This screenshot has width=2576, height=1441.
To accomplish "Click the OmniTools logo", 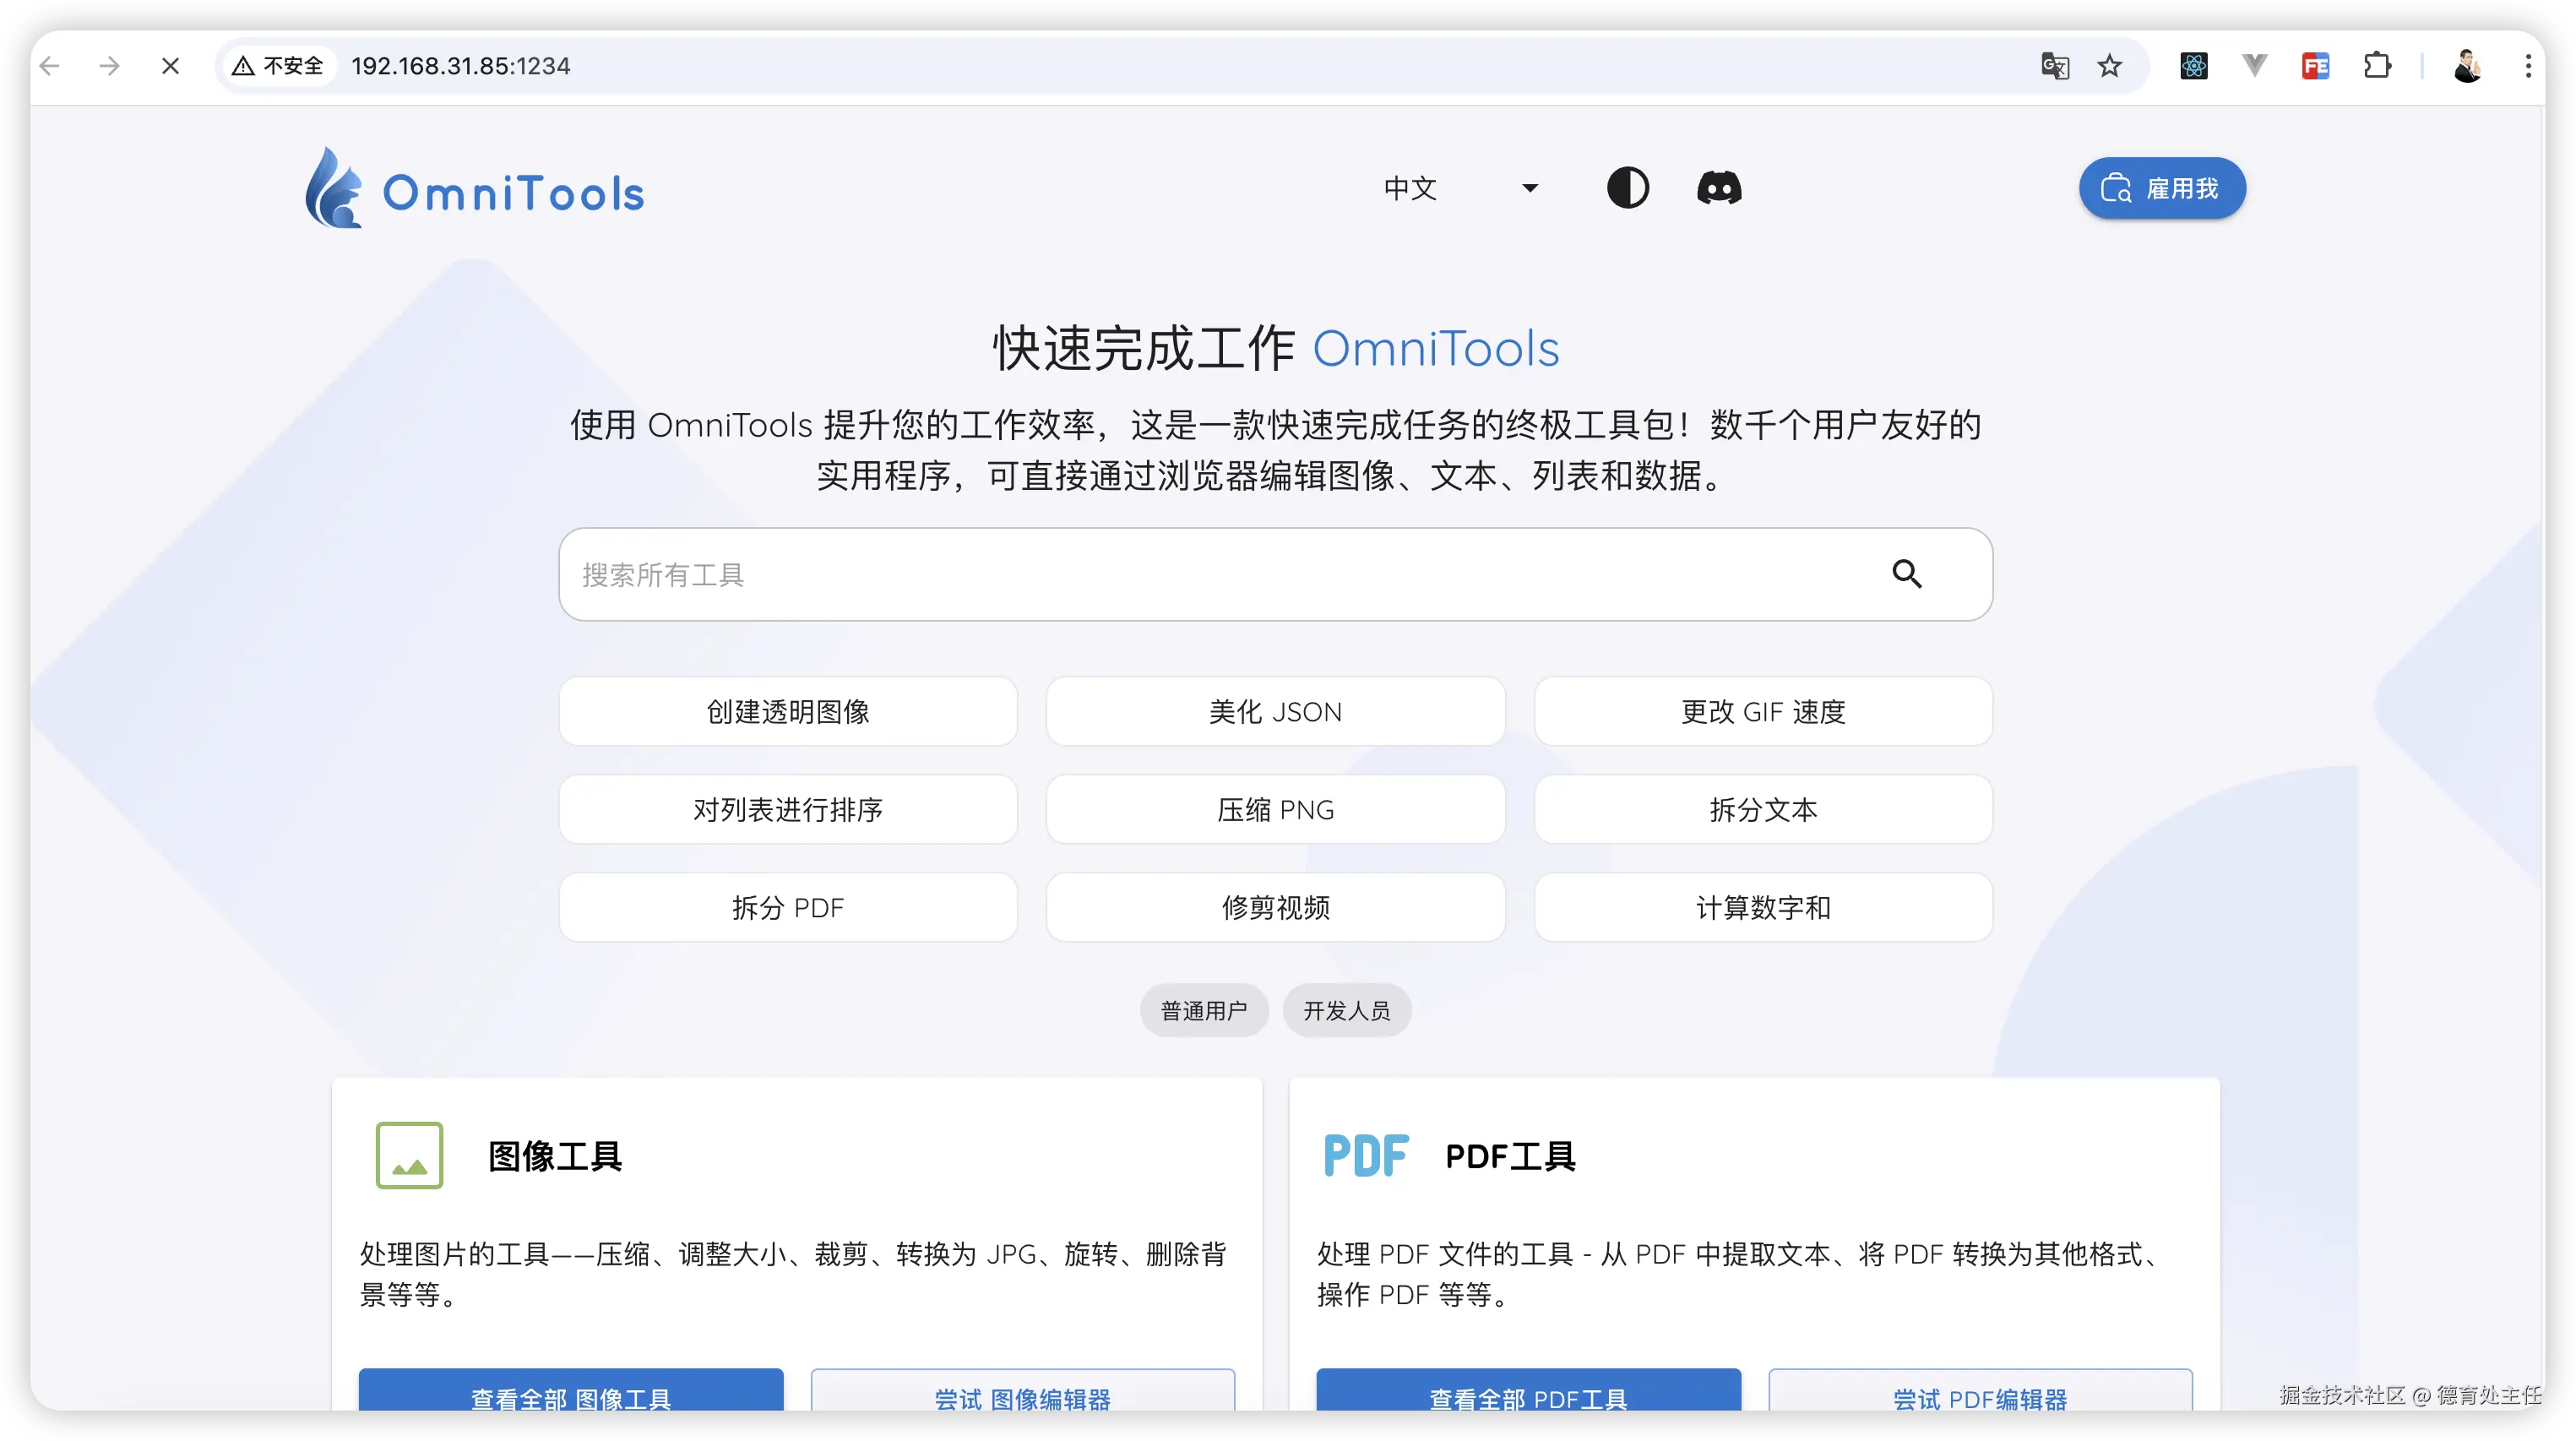I will (475, 190).
